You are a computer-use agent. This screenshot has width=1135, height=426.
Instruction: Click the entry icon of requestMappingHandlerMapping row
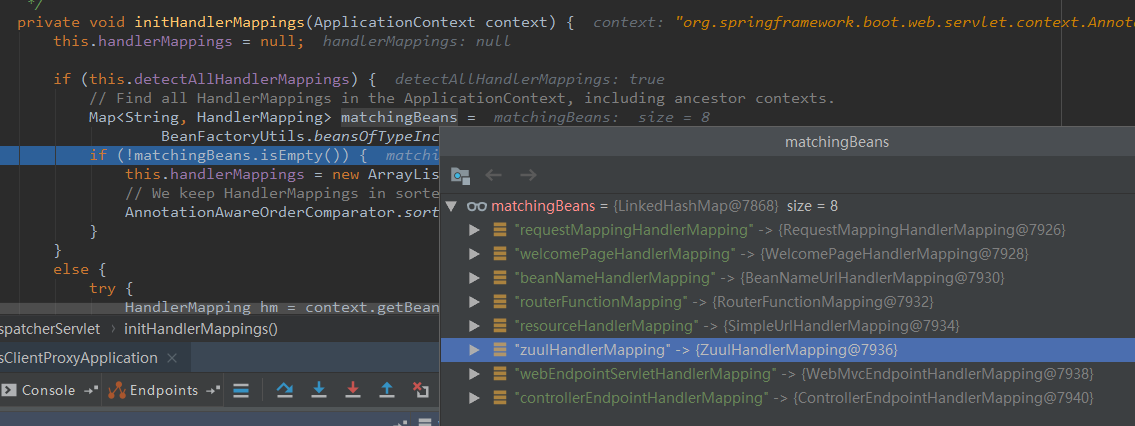499,230
